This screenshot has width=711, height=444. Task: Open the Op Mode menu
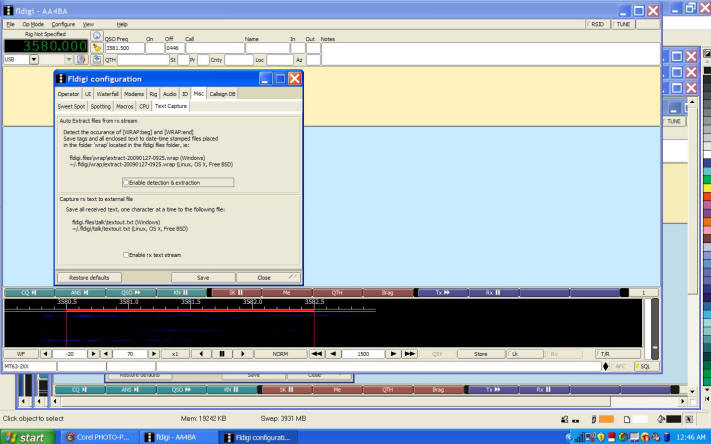tap(33, 24)
